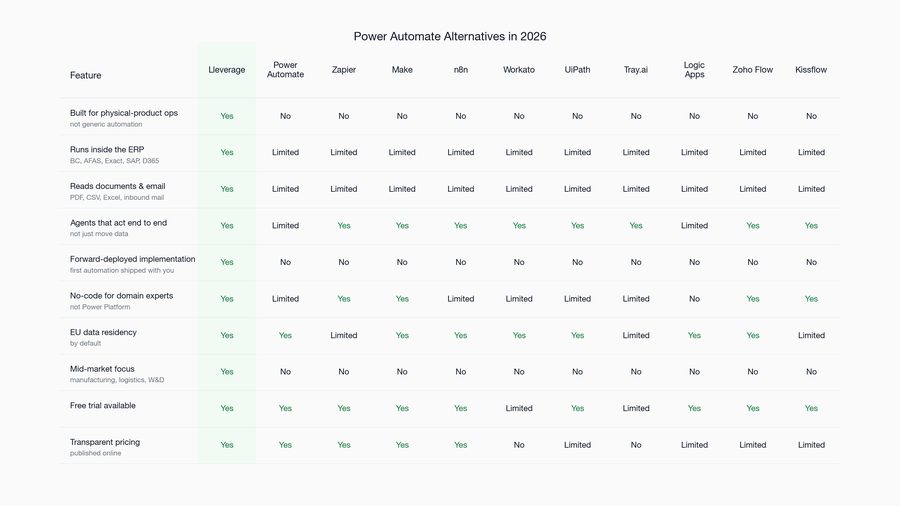The width and height of the screenshot is (900, 506).
Task: Click the Lleverage column header
Action: (227, 69)
